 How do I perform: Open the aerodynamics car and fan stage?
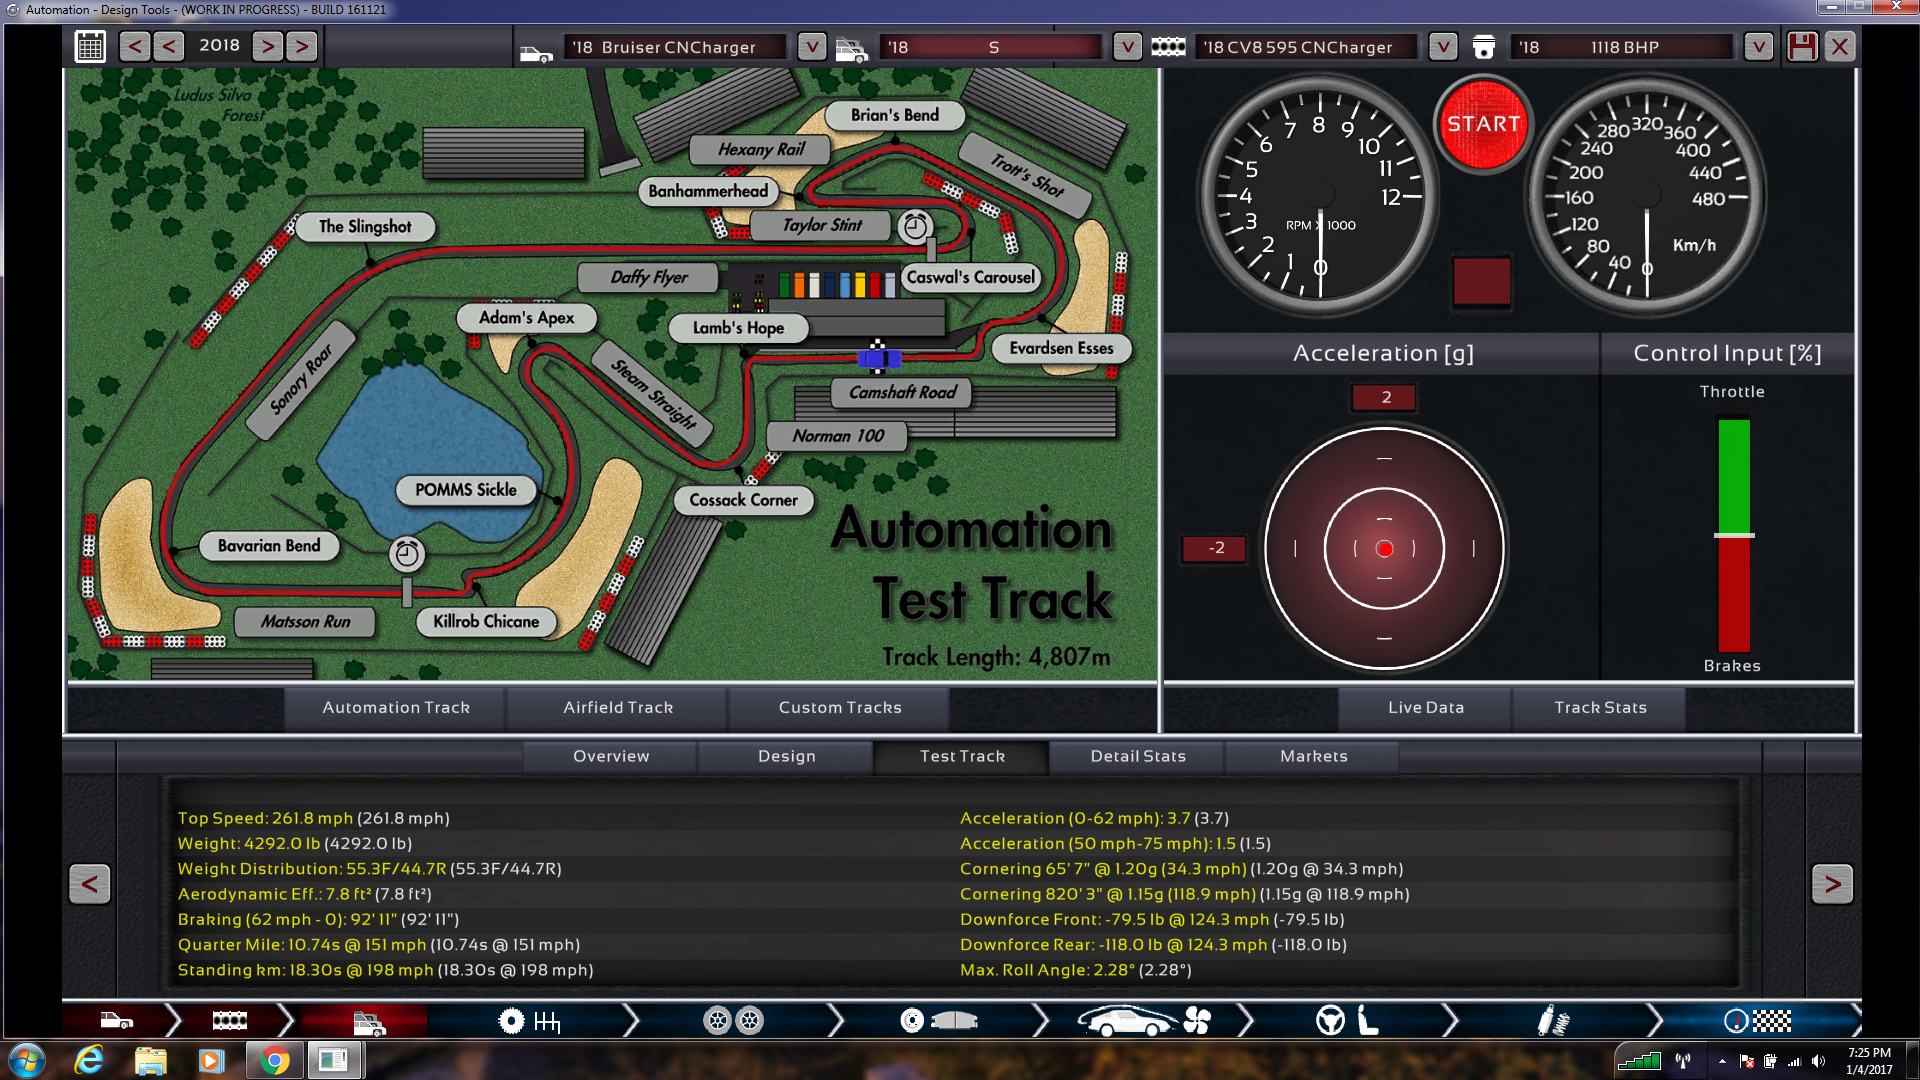coord(1143,1021)
